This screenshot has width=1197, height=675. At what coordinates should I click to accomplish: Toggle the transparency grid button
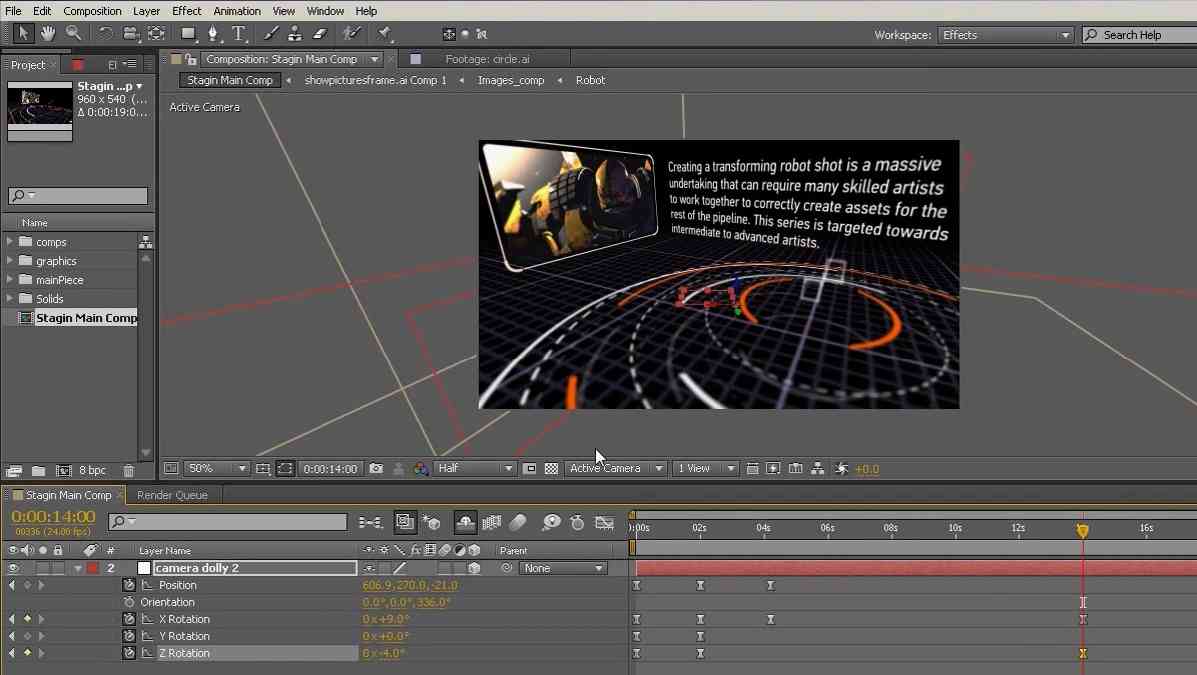(x=551, y=468)
